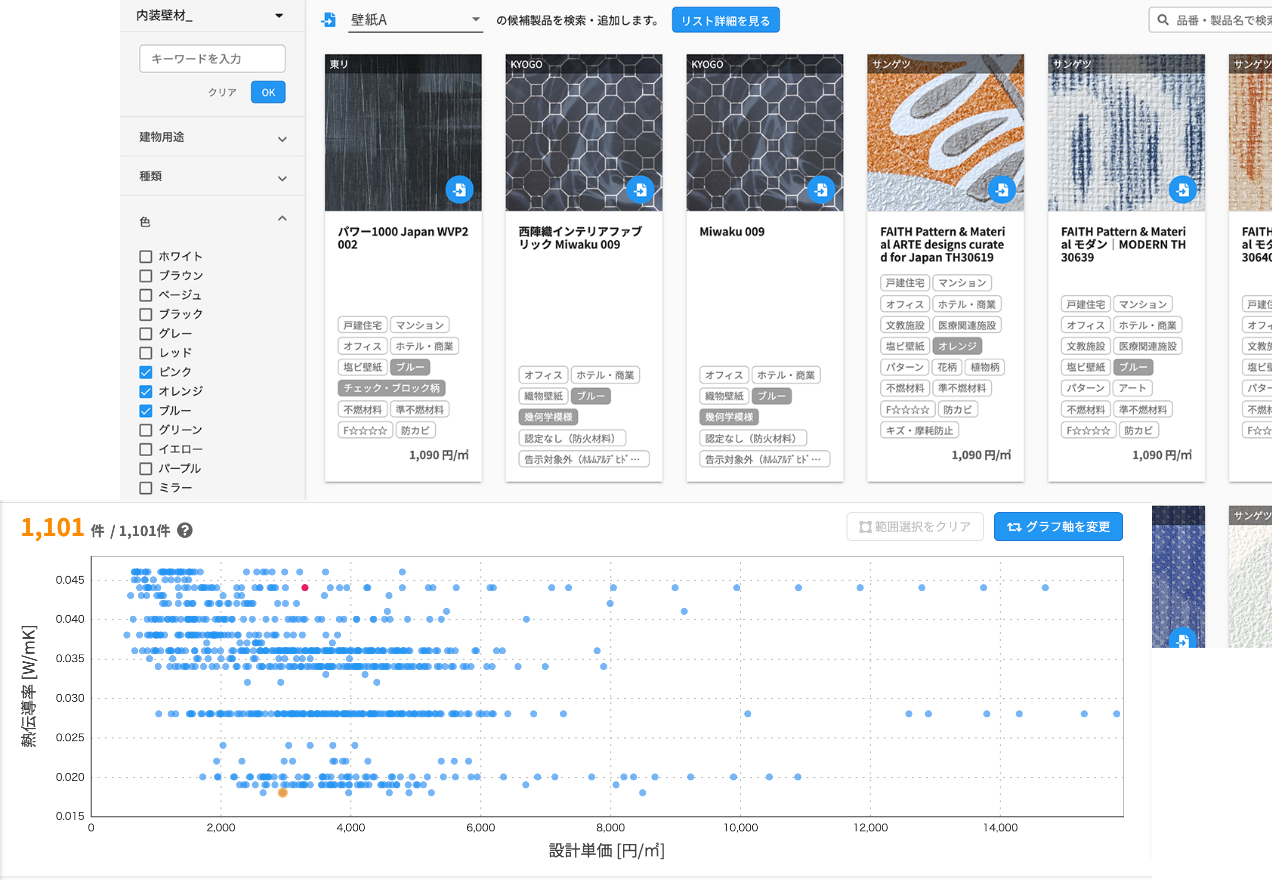Check the ミラー color checkbox
The image size is (1272, 880).
pos(146,488)
